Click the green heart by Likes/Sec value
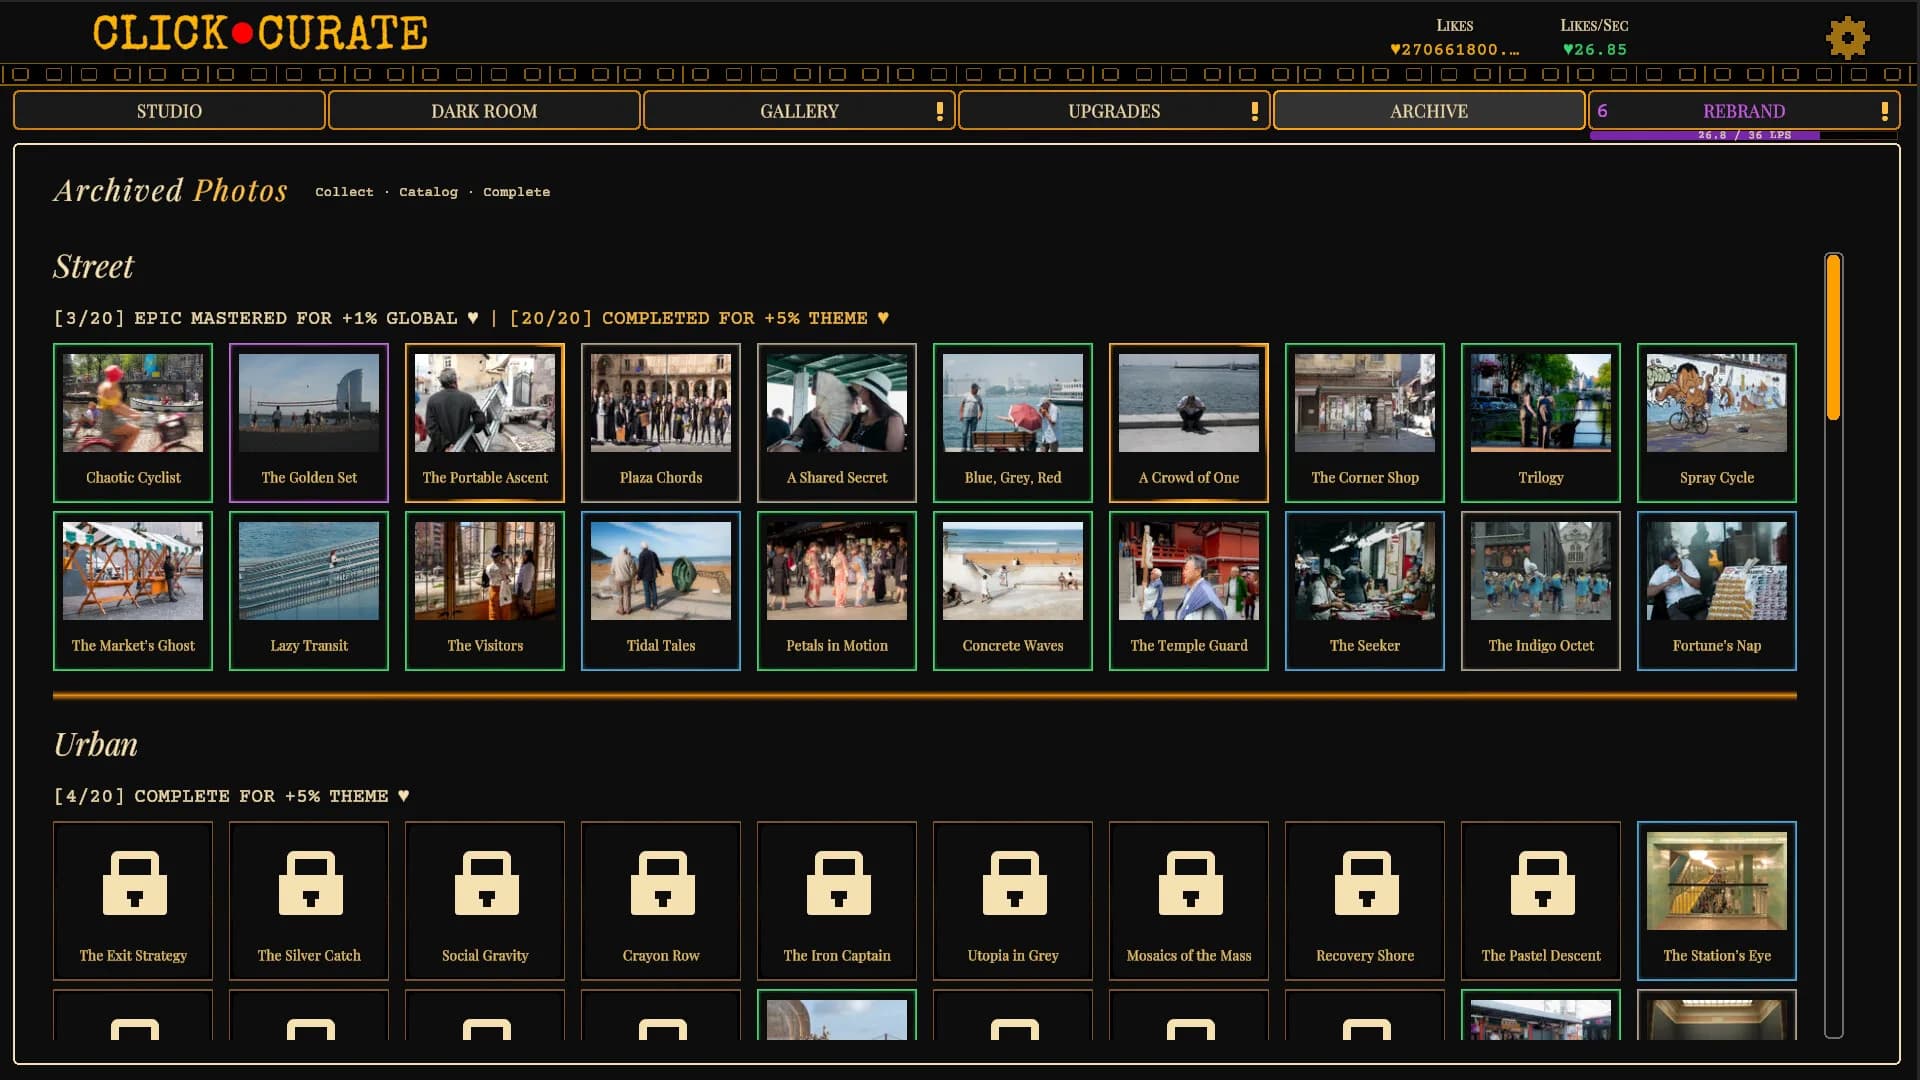1920x1080 pixels. (1568, 50)
